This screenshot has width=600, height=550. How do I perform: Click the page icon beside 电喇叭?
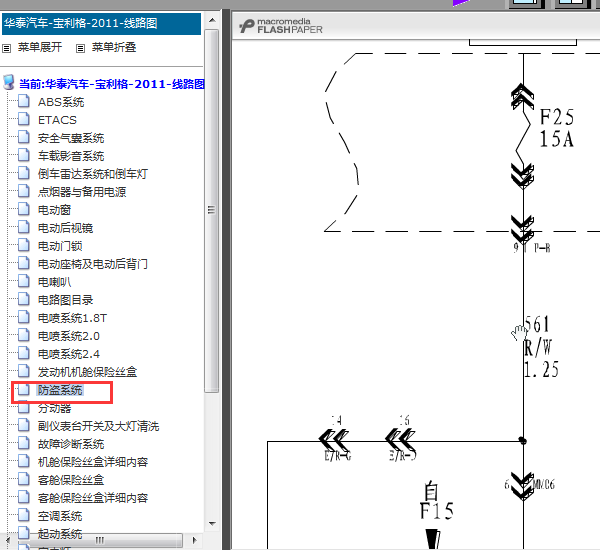pyautogui.click(x=24, y=281)
